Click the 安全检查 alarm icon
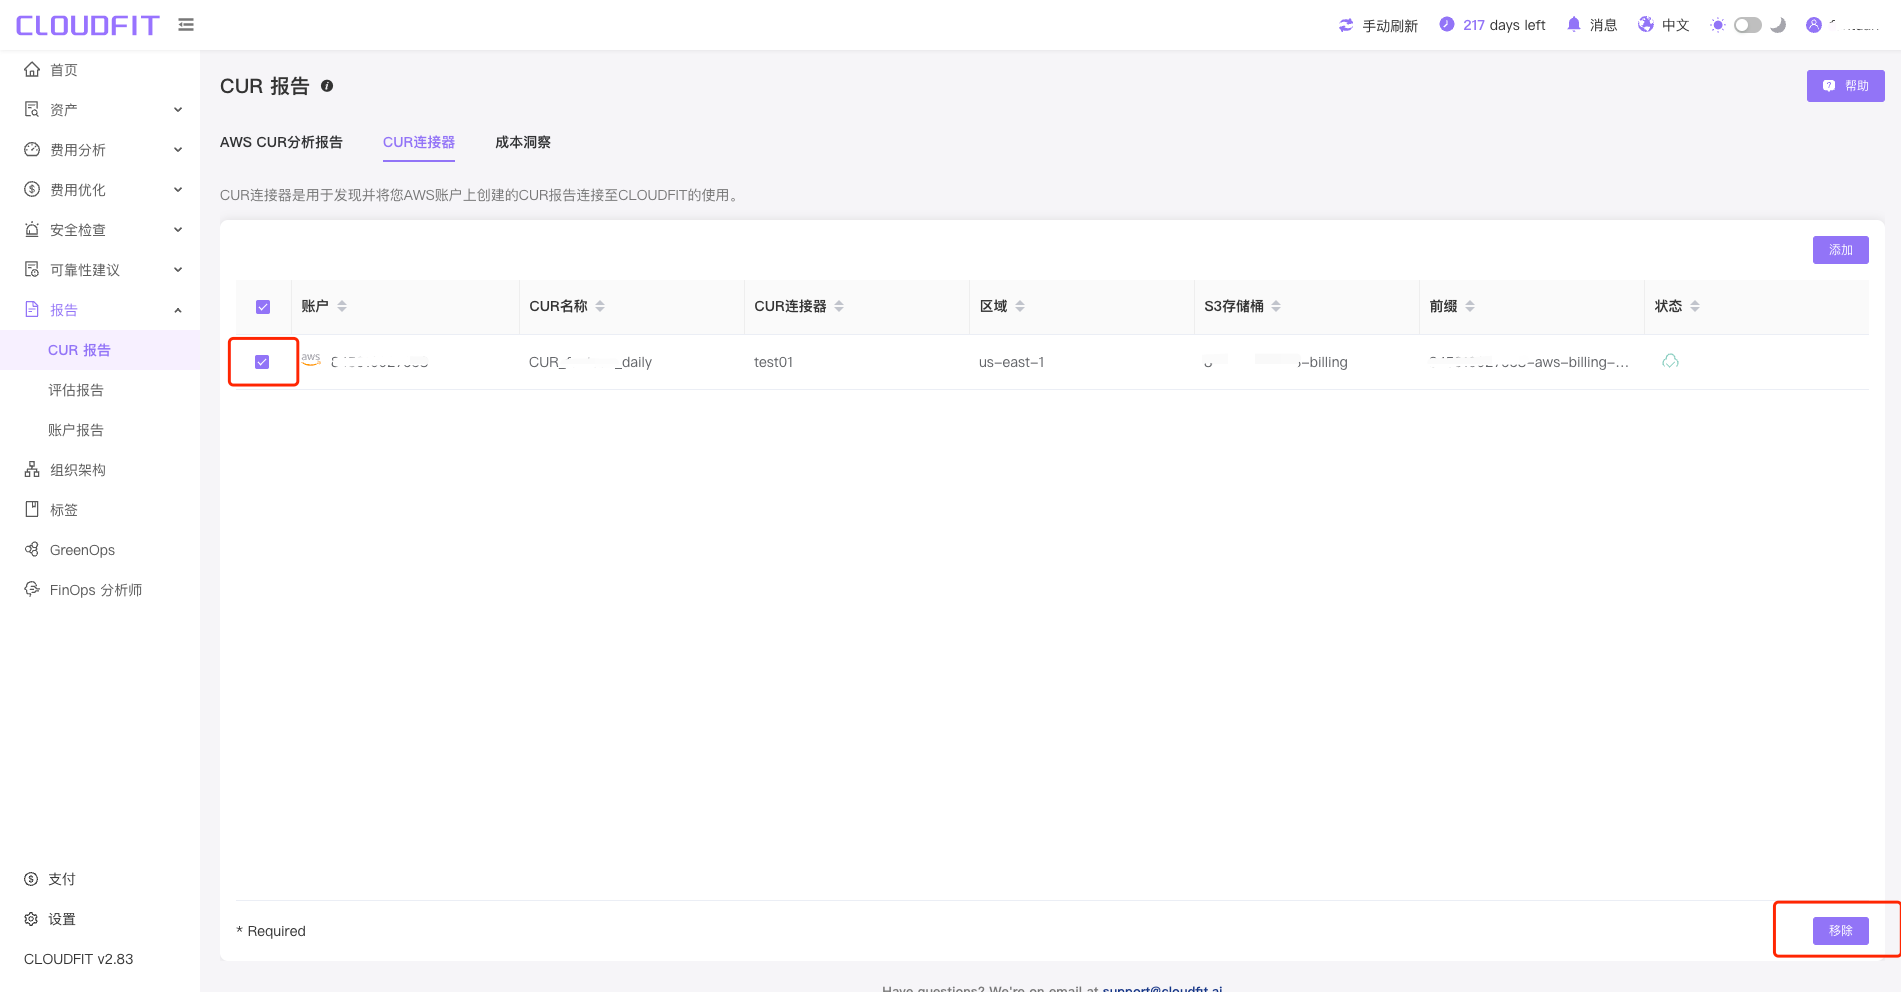 point(32,229)
